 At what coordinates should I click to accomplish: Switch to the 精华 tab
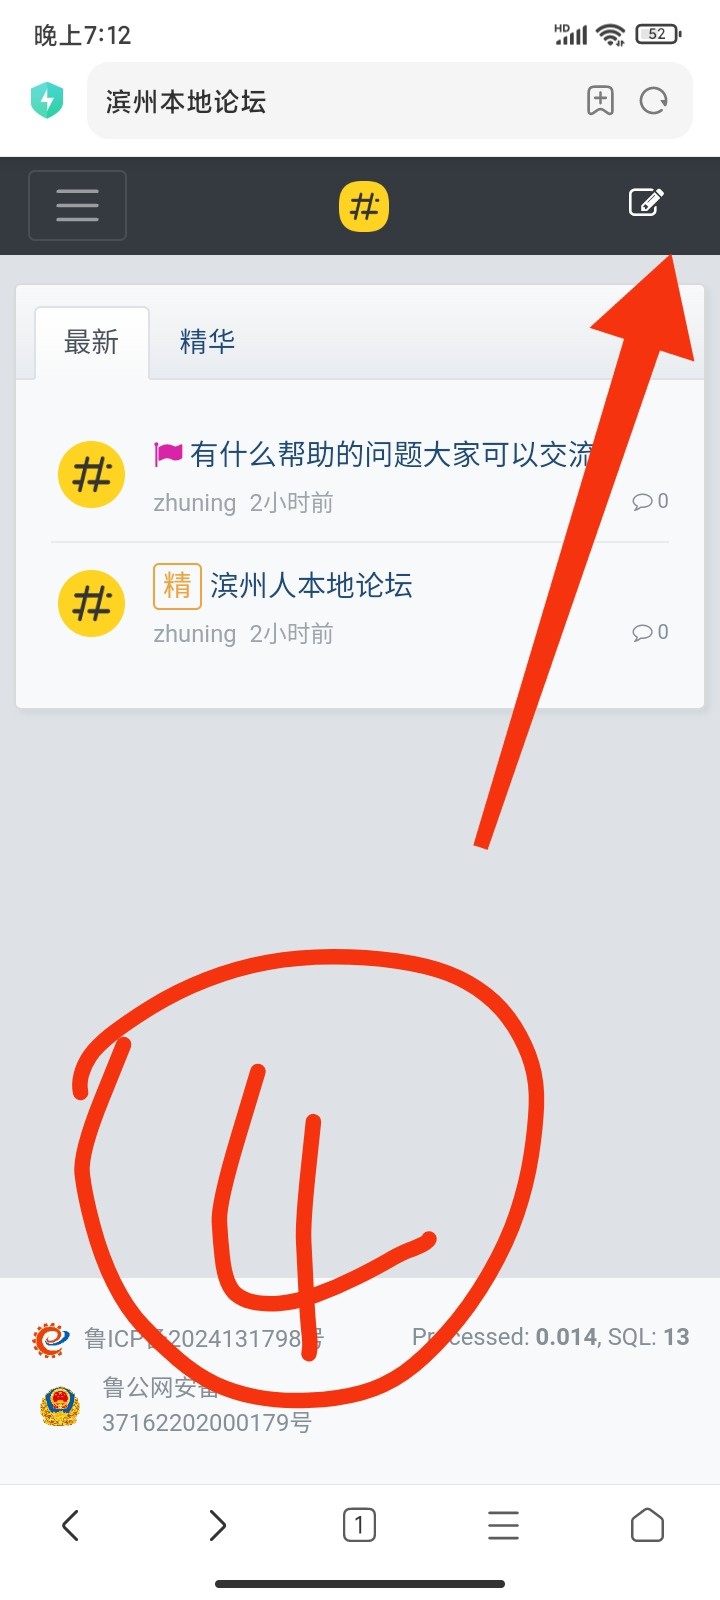pyautogui.click(x=207, y=342)
